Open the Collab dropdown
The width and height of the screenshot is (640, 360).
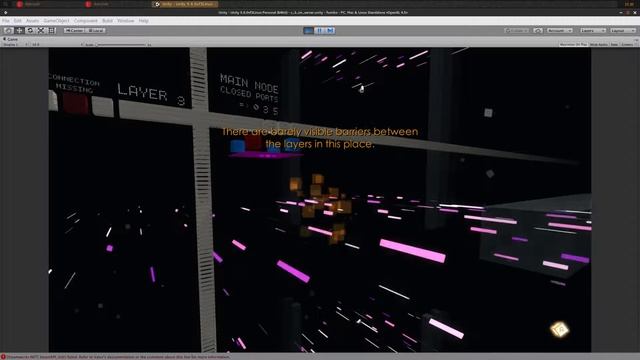517,31
